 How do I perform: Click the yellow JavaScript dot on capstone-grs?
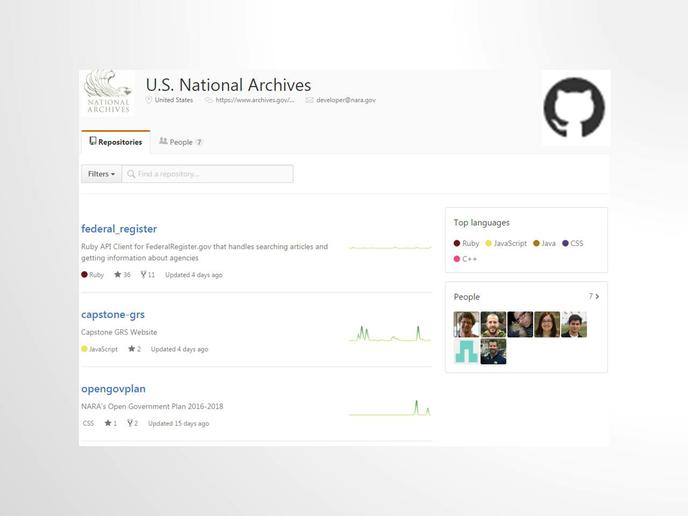[x=84, y=349]
